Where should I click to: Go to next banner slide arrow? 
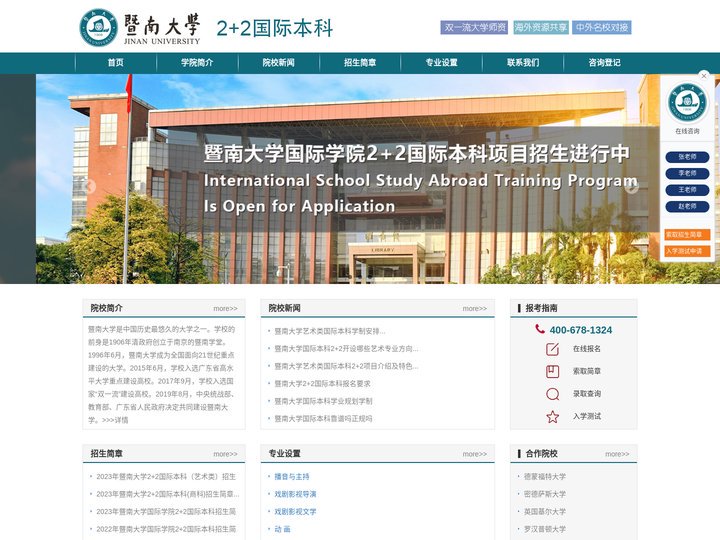click(x=633, y=187)
